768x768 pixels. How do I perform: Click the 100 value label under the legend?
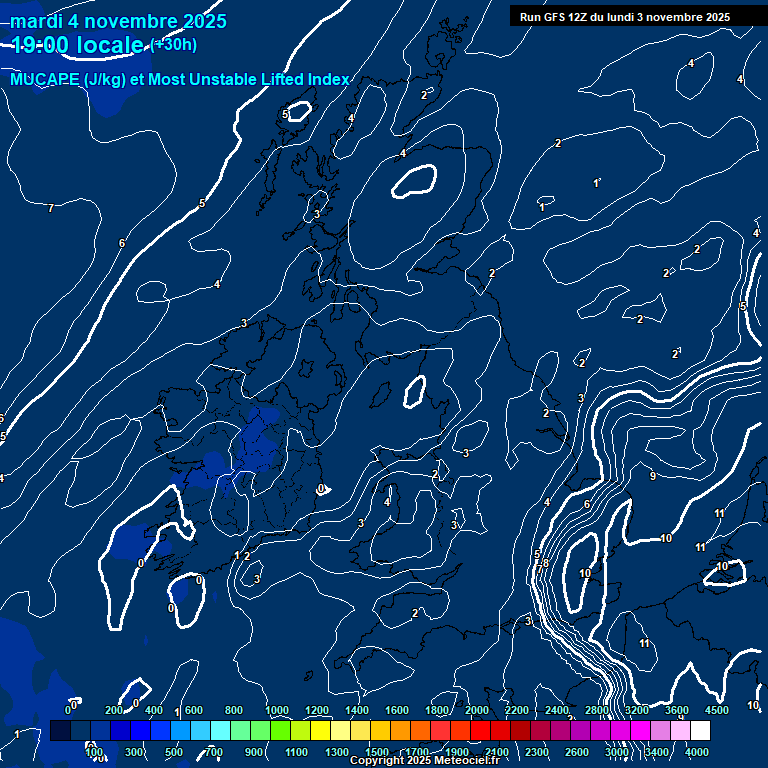point(94,752)
